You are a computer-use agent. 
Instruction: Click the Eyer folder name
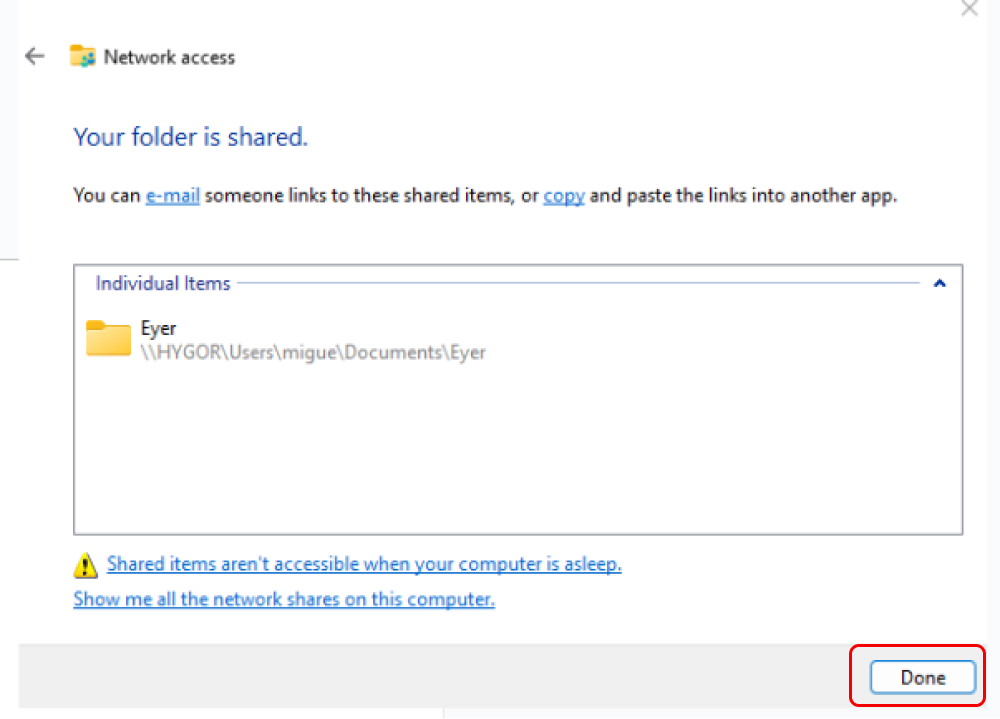click(158, 329)
